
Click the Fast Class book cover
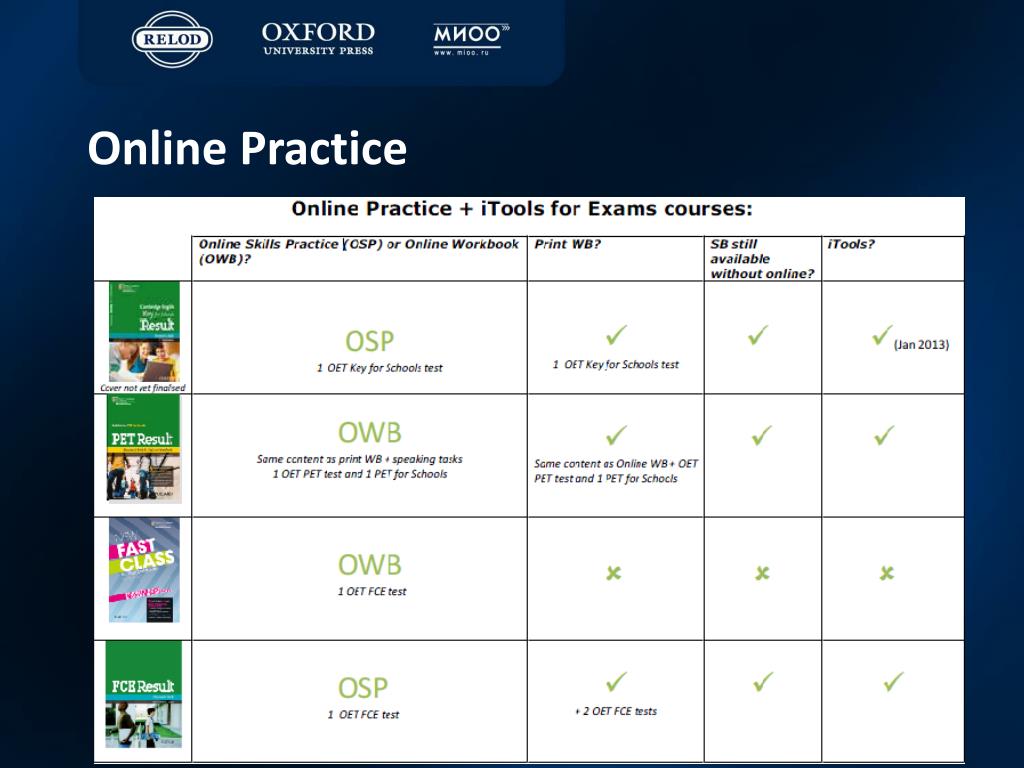[x=144, y=570]
